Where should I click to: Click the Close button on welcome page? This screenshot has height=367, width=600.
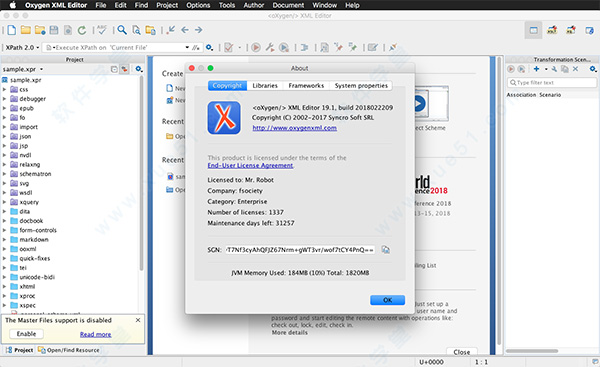coord(461,352)
